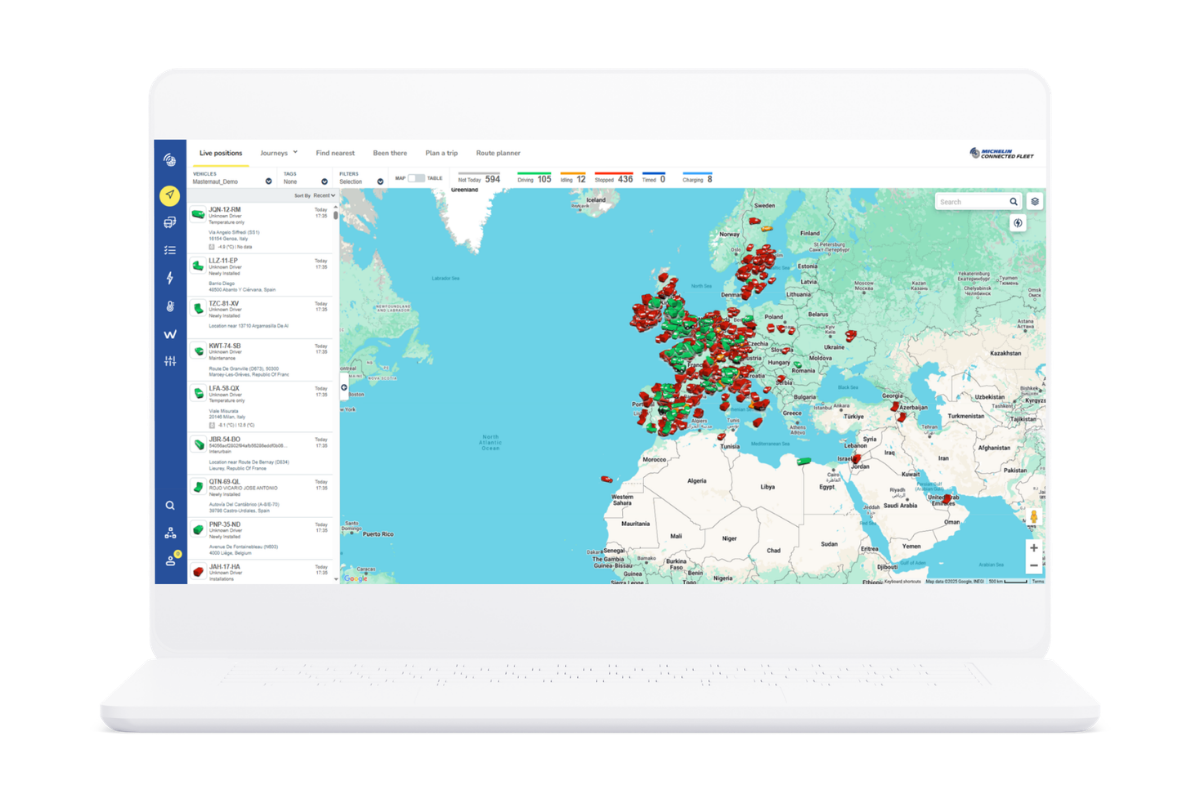Open the Sort By Recent dropdown

pyautogui.click(x=322, y=193)
